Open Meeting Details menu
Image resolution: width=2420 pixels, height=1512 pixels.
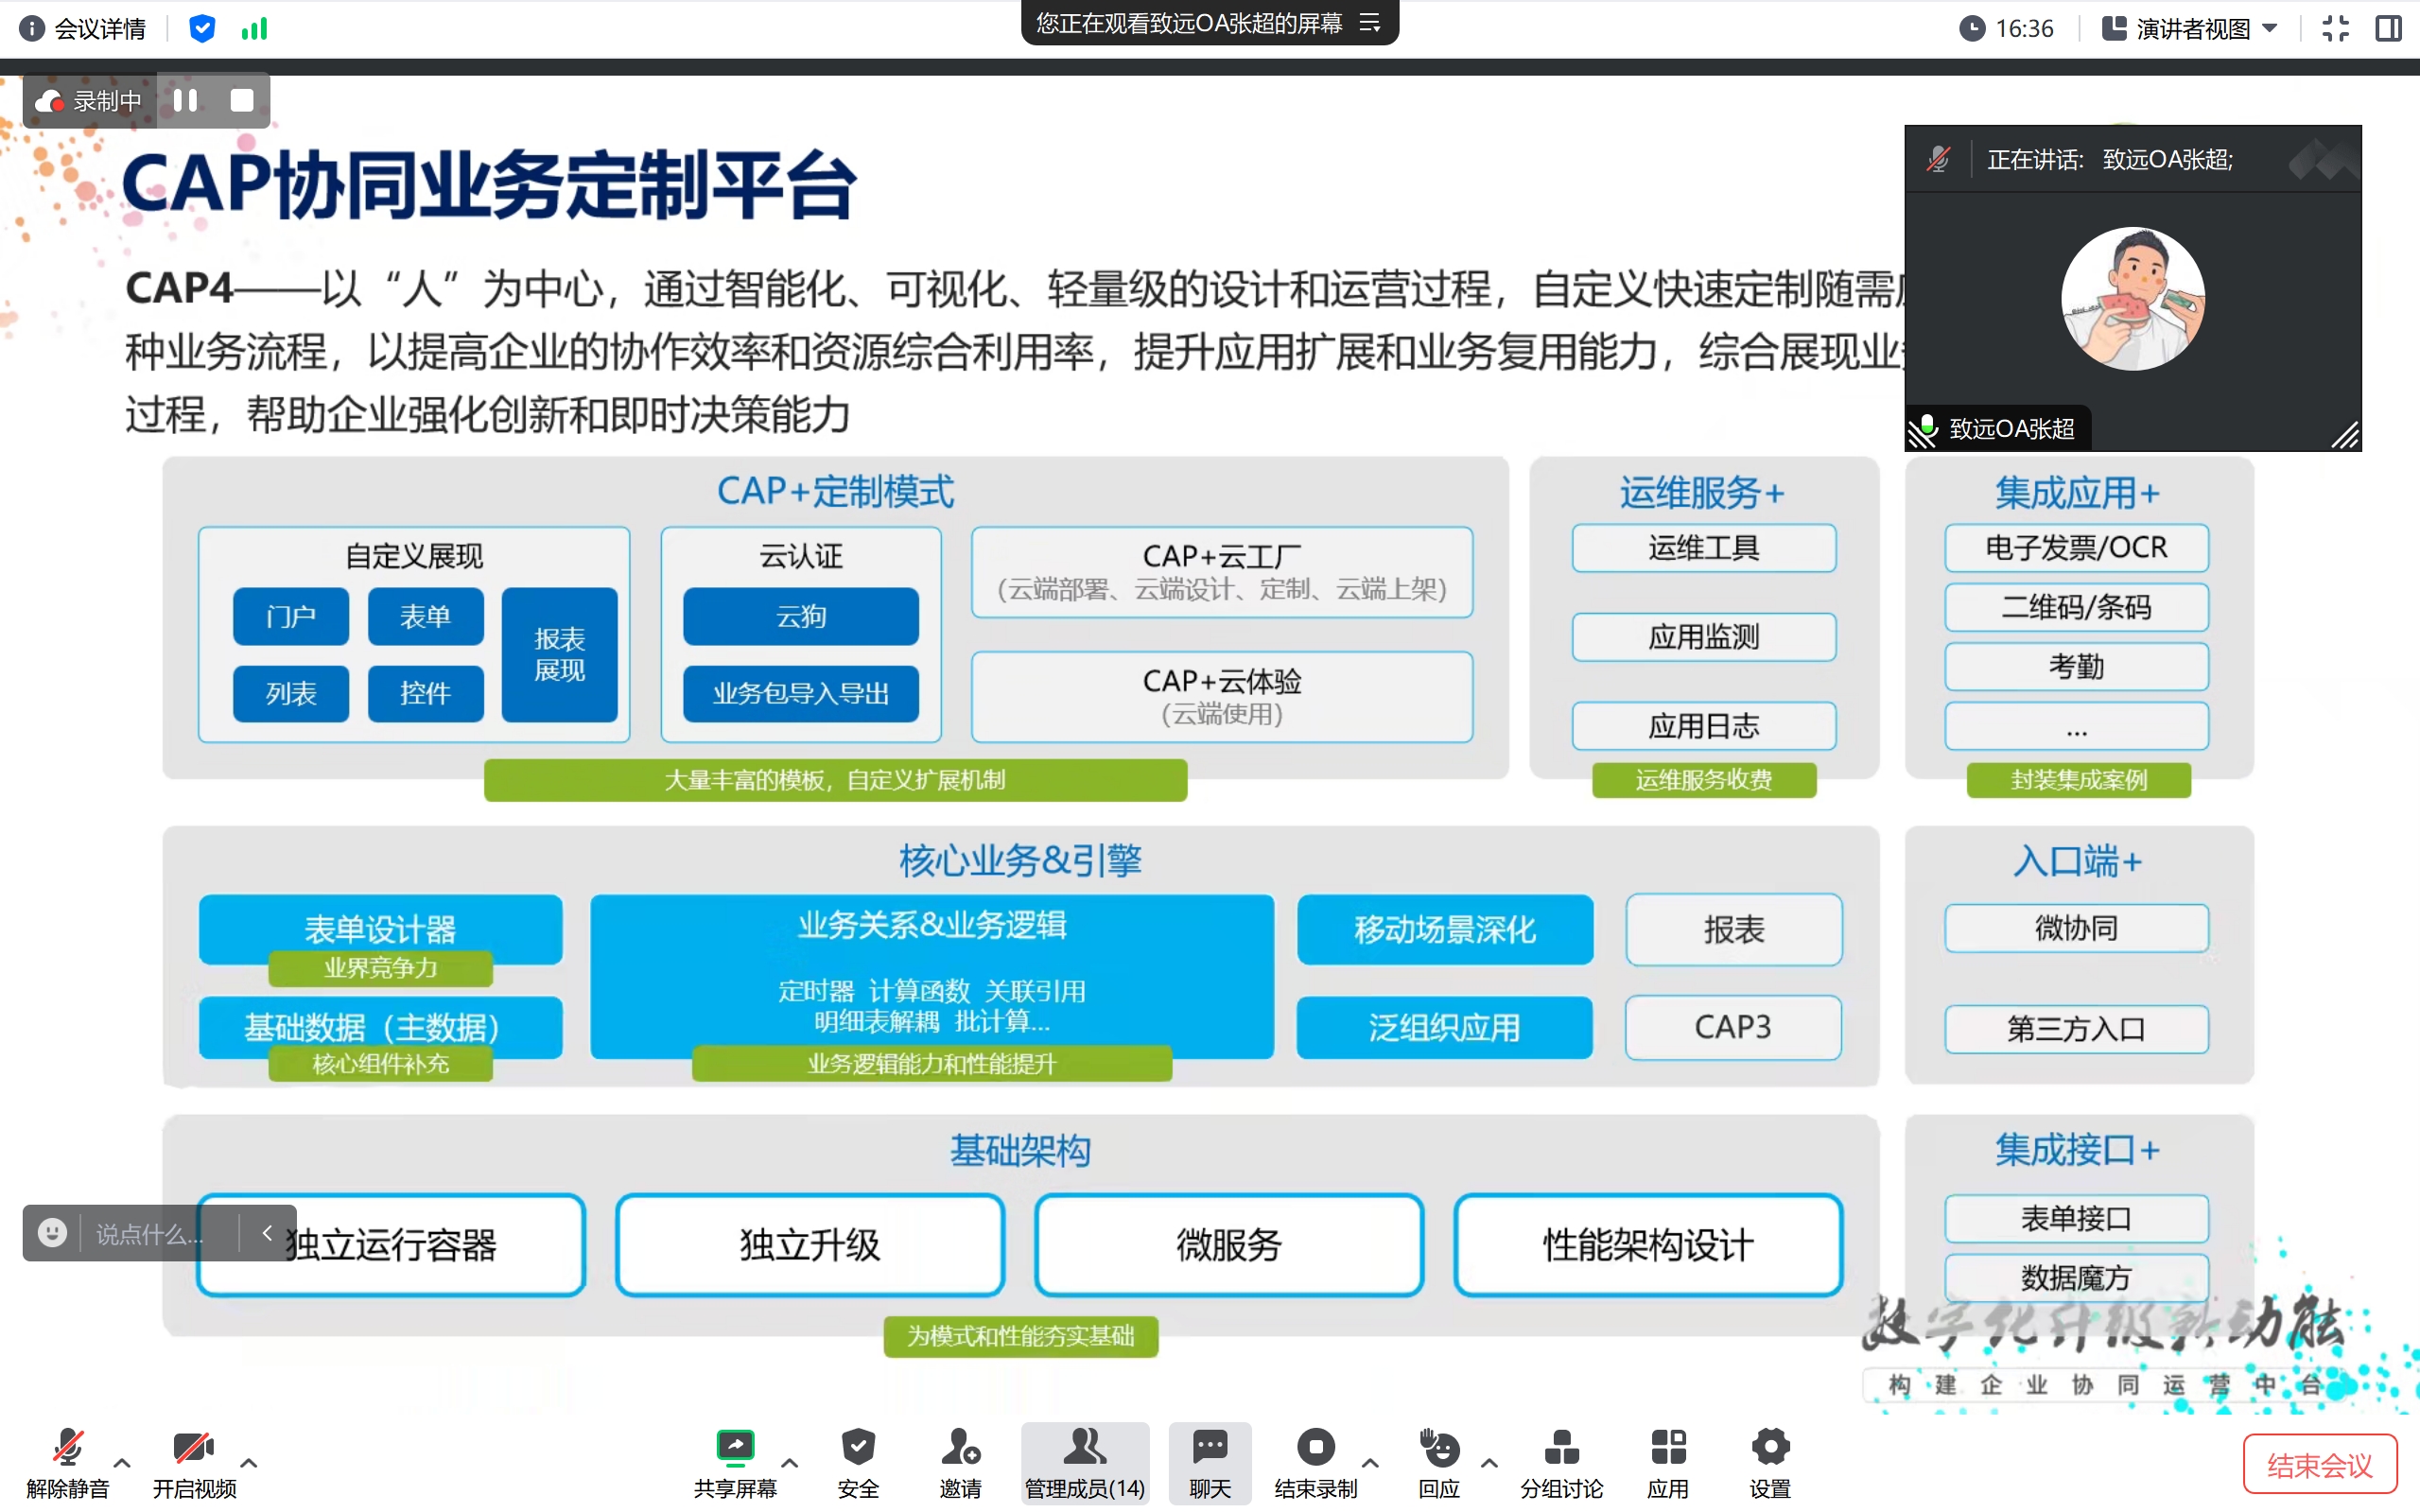coord(84,28)
